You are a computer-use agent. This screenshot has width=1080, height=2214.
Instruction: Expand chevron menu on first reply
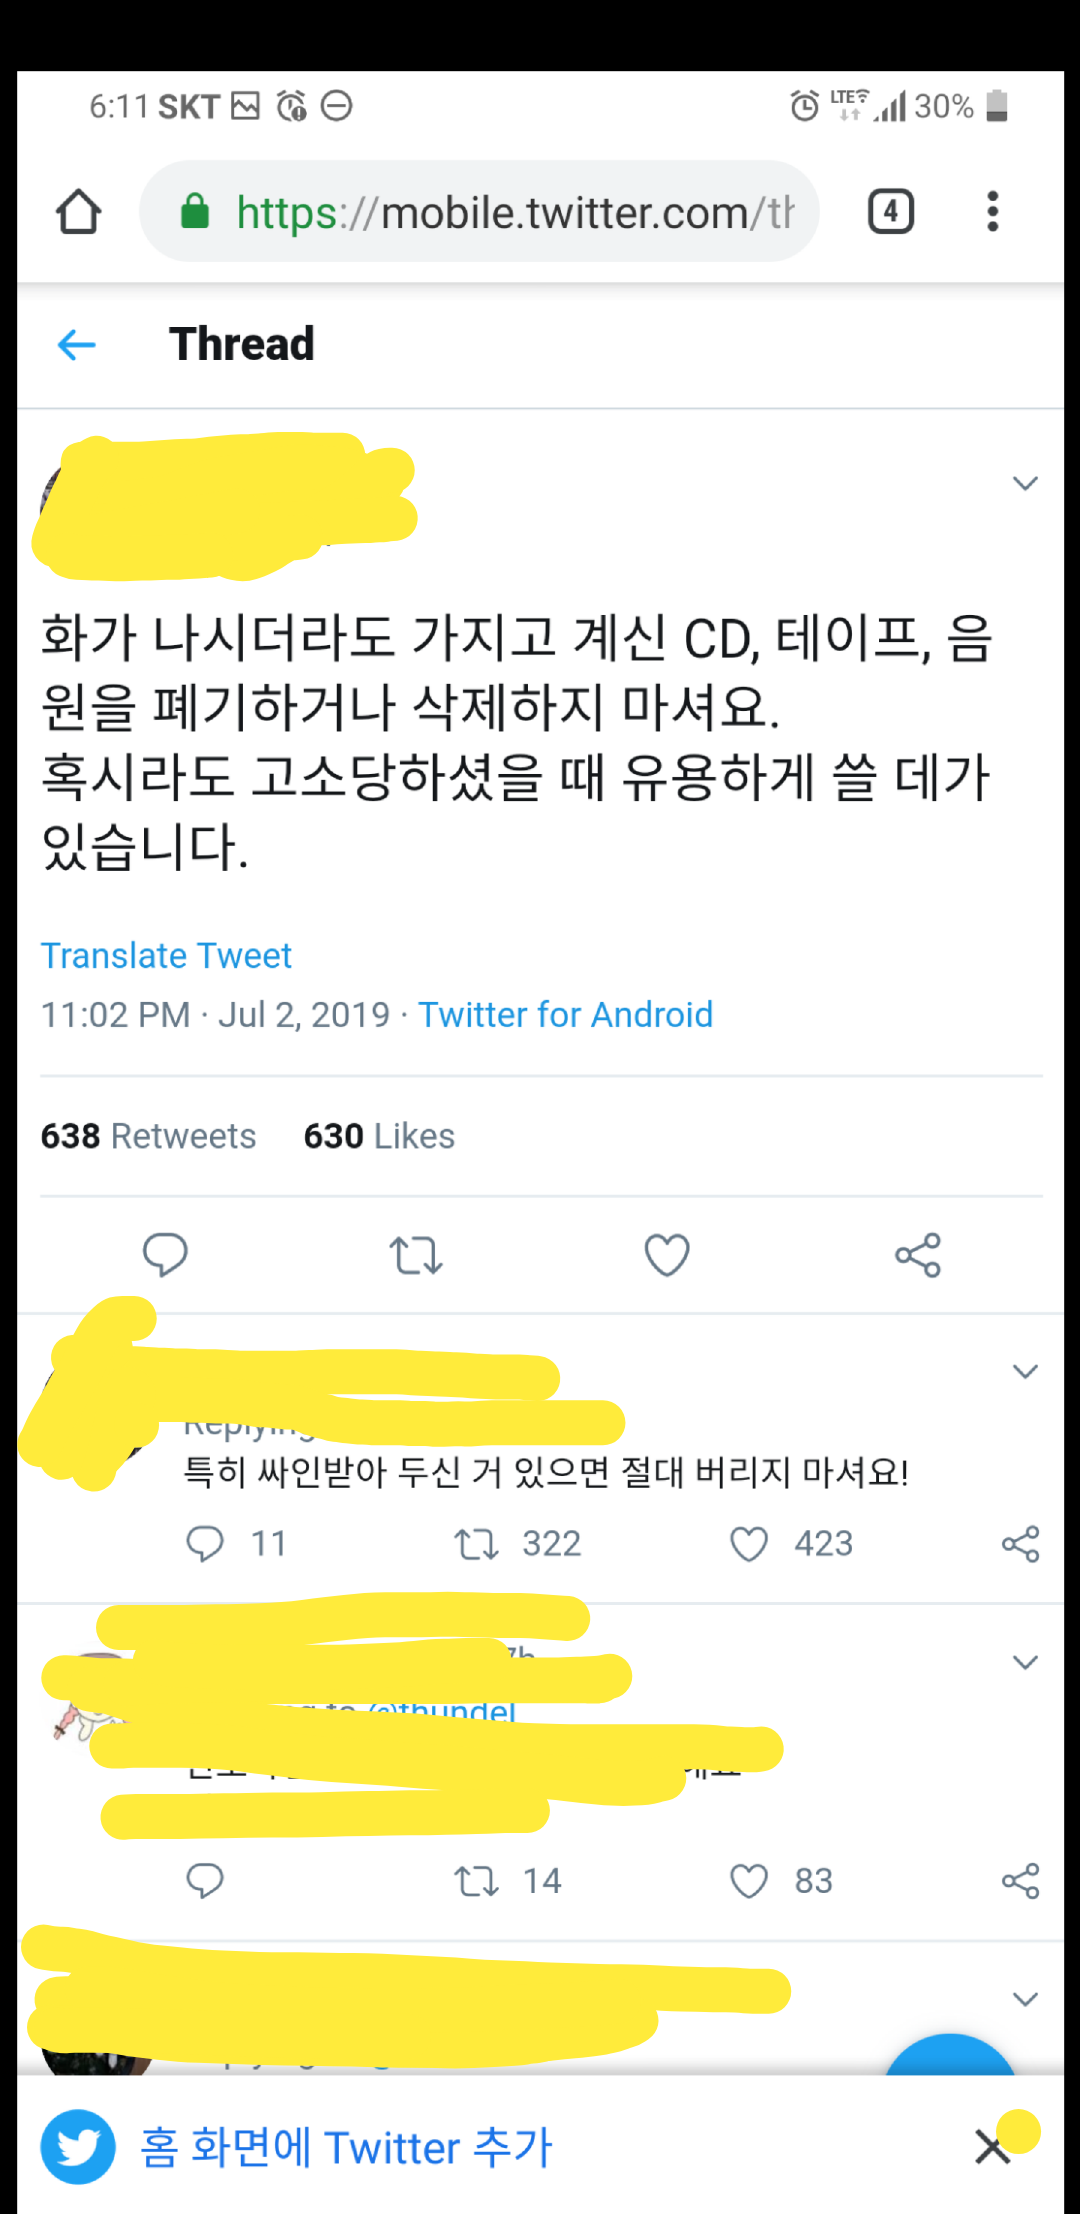click(x=1025, y=1372)
